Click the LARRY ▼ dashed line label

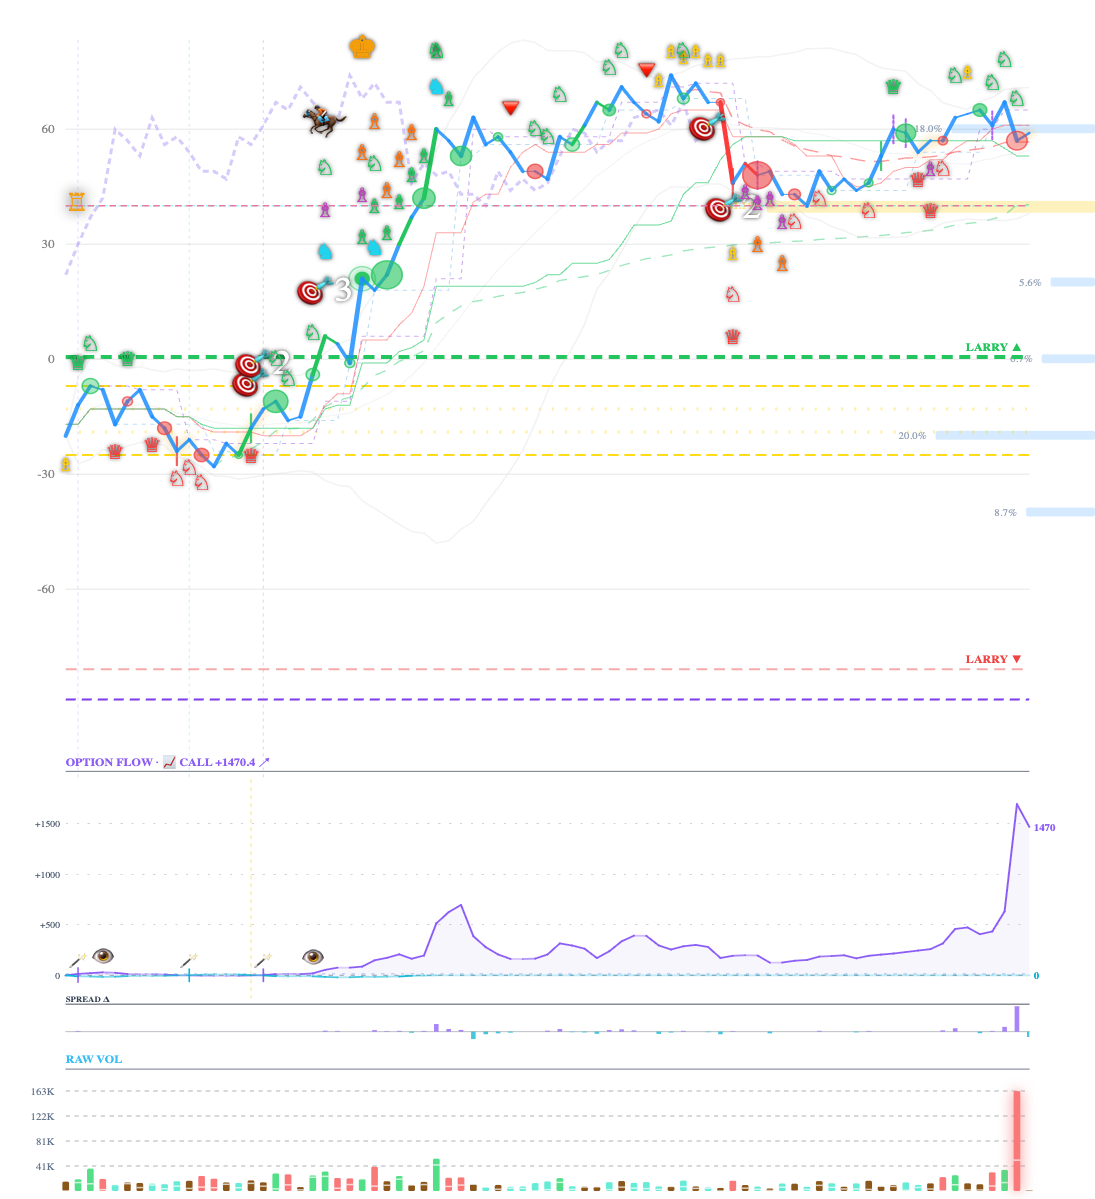pyautogui.click(x=990, y=658)
